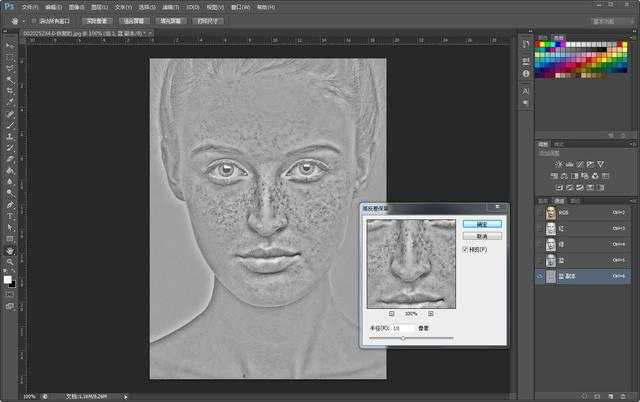Select the Type (T) tool
640x402 pixels.
(x=10, y=215)
